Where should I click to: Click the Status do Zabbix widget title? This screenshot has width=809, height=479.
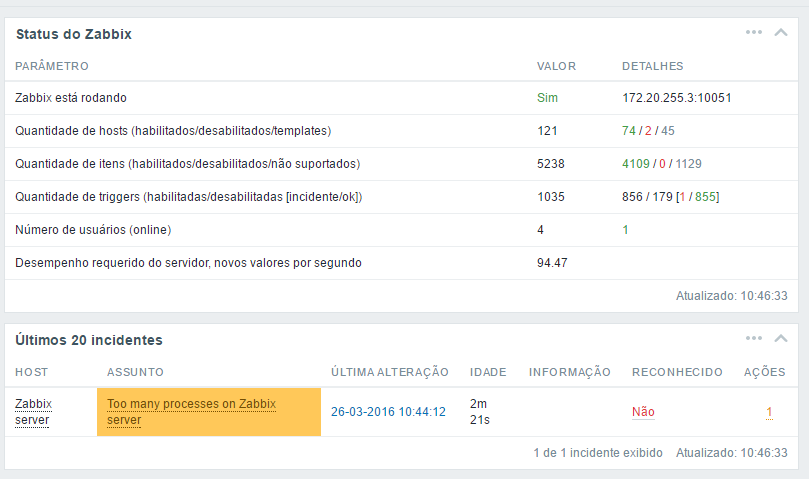(74, 34)
